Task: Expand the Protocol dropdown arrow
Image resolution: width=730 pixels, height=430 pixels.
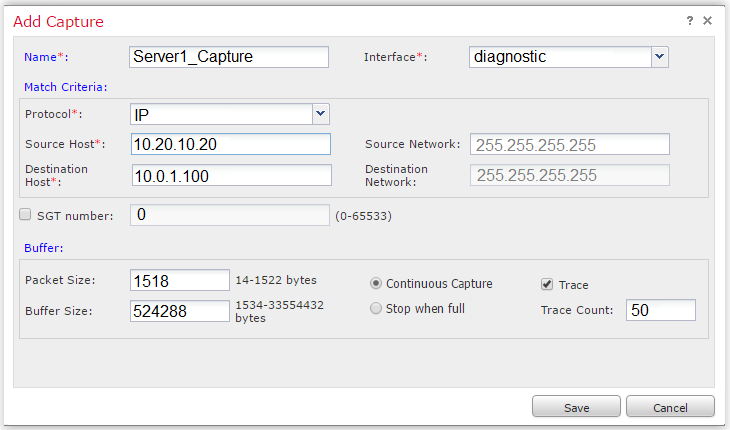Action: point(320,114)
